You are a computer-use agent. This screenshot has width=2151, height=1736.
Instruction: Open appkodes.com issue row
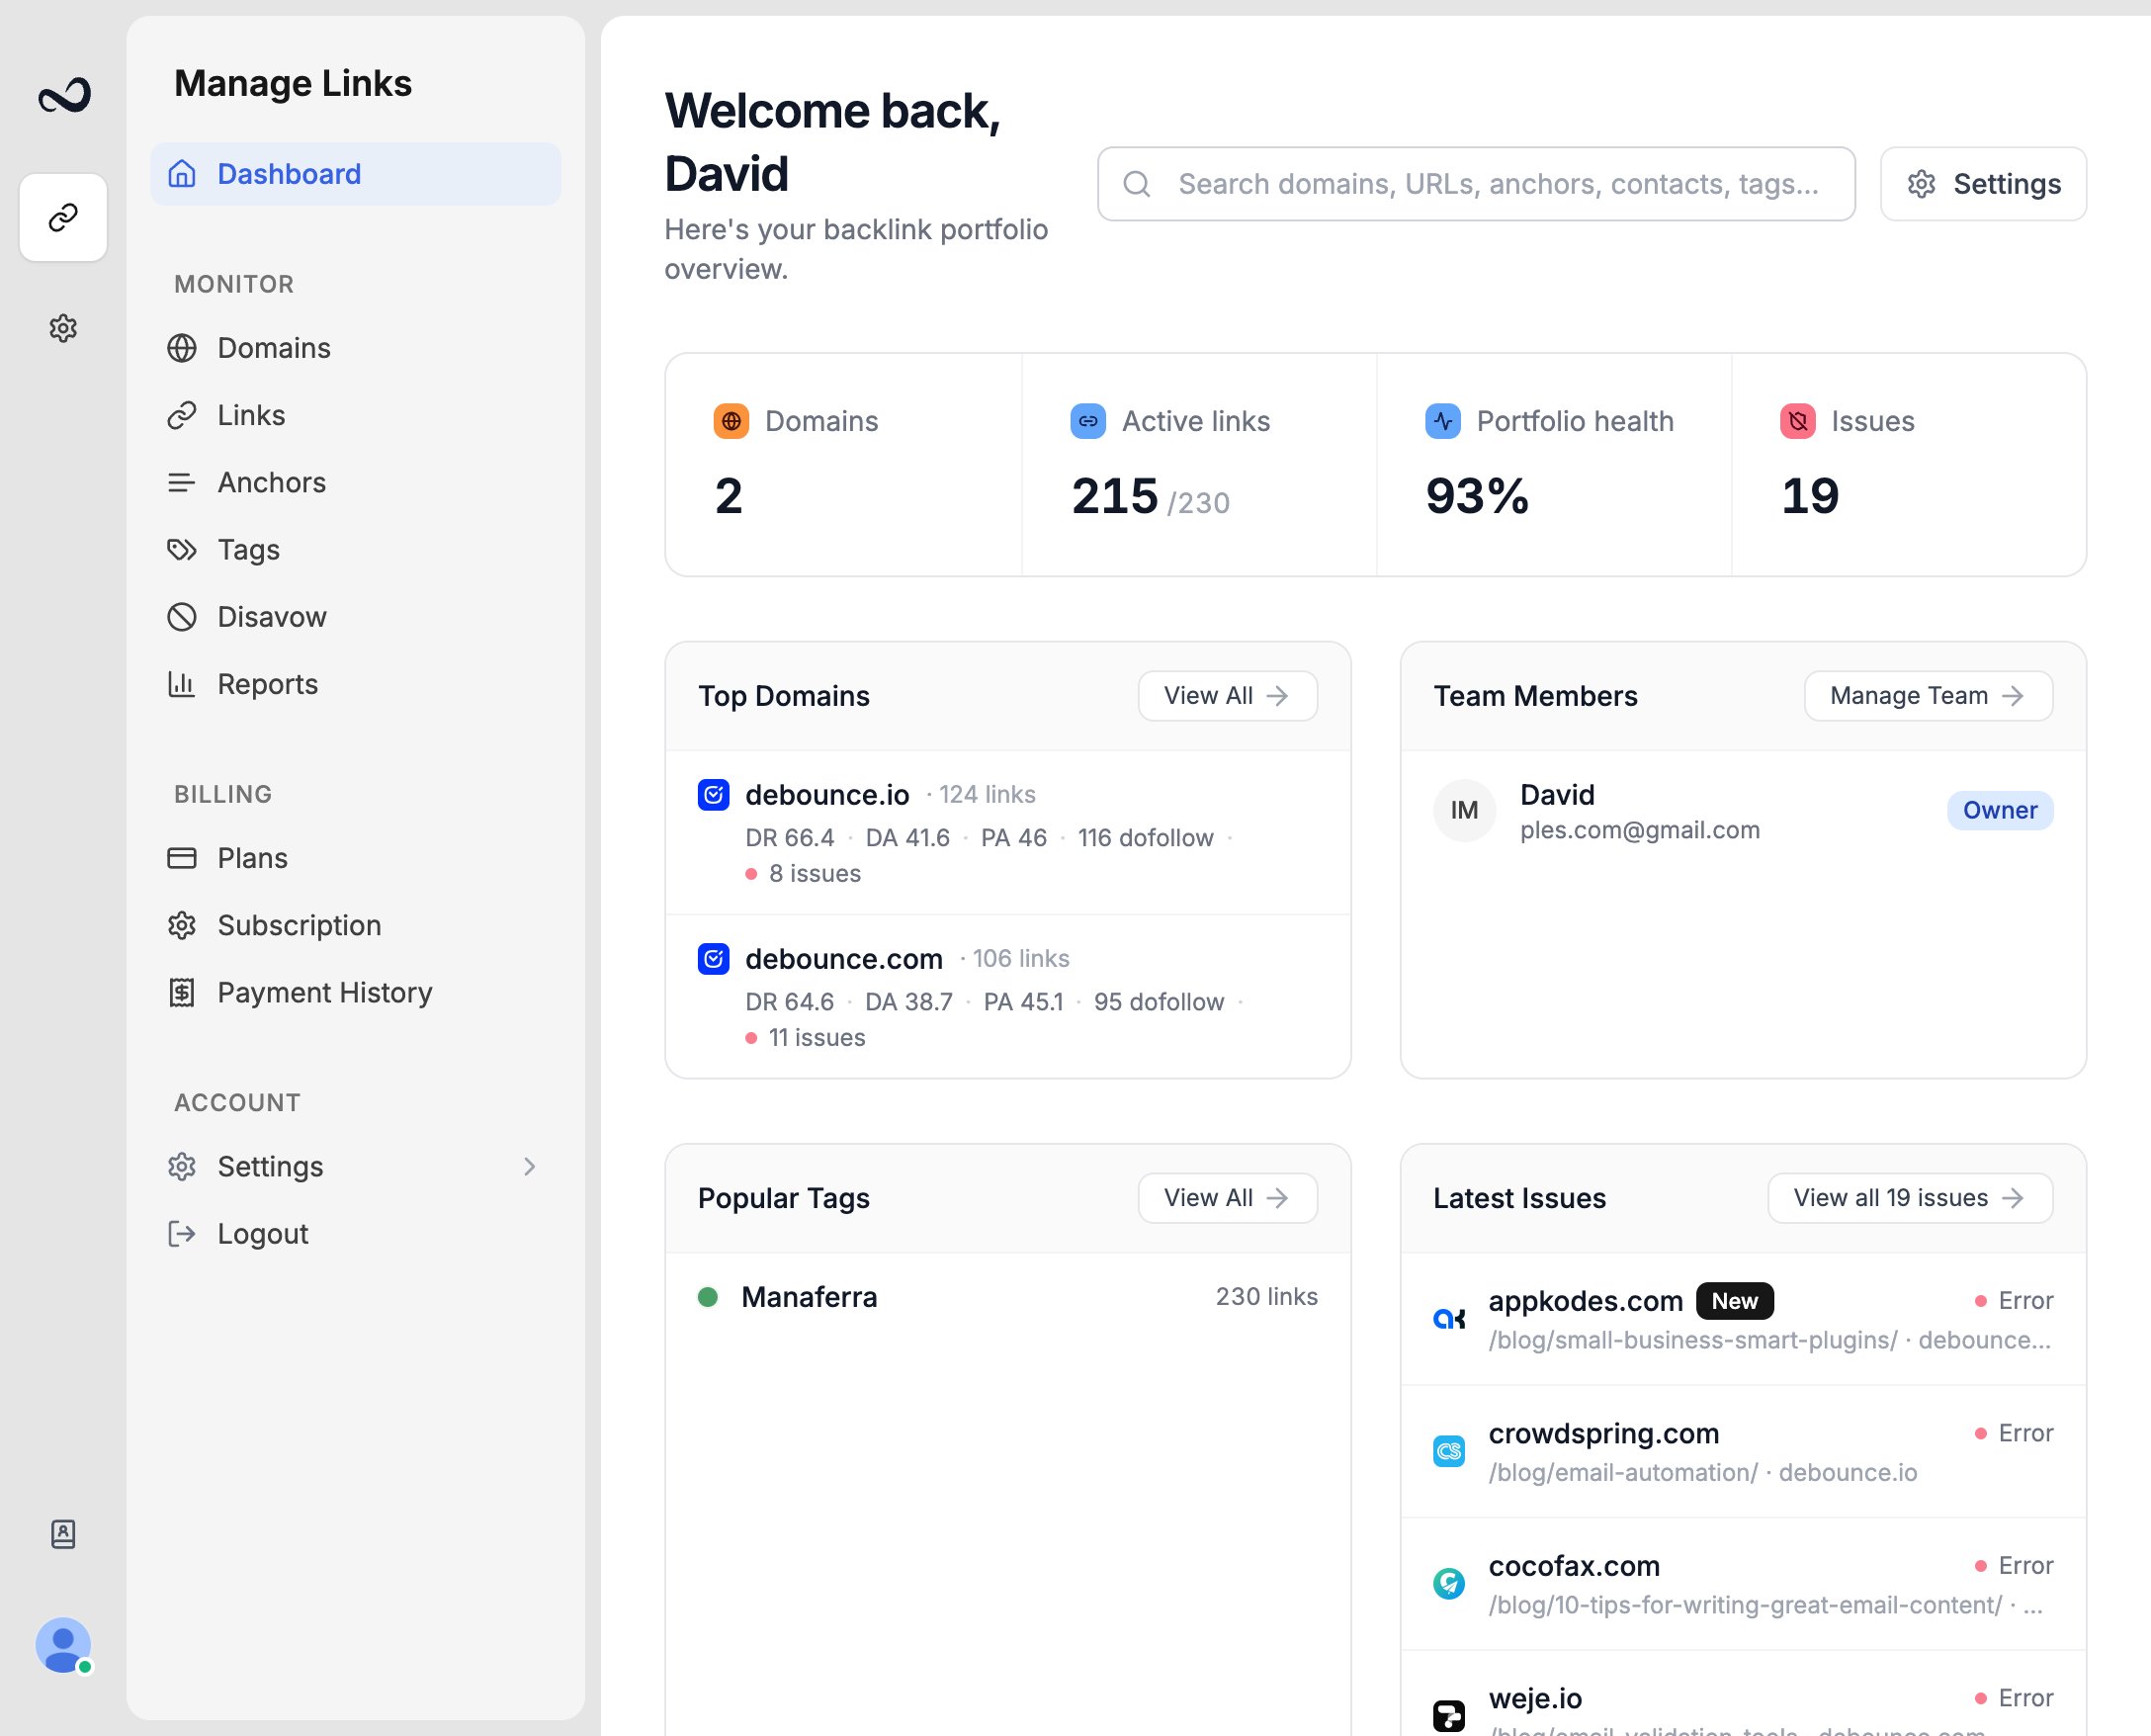[1743, 1319]
